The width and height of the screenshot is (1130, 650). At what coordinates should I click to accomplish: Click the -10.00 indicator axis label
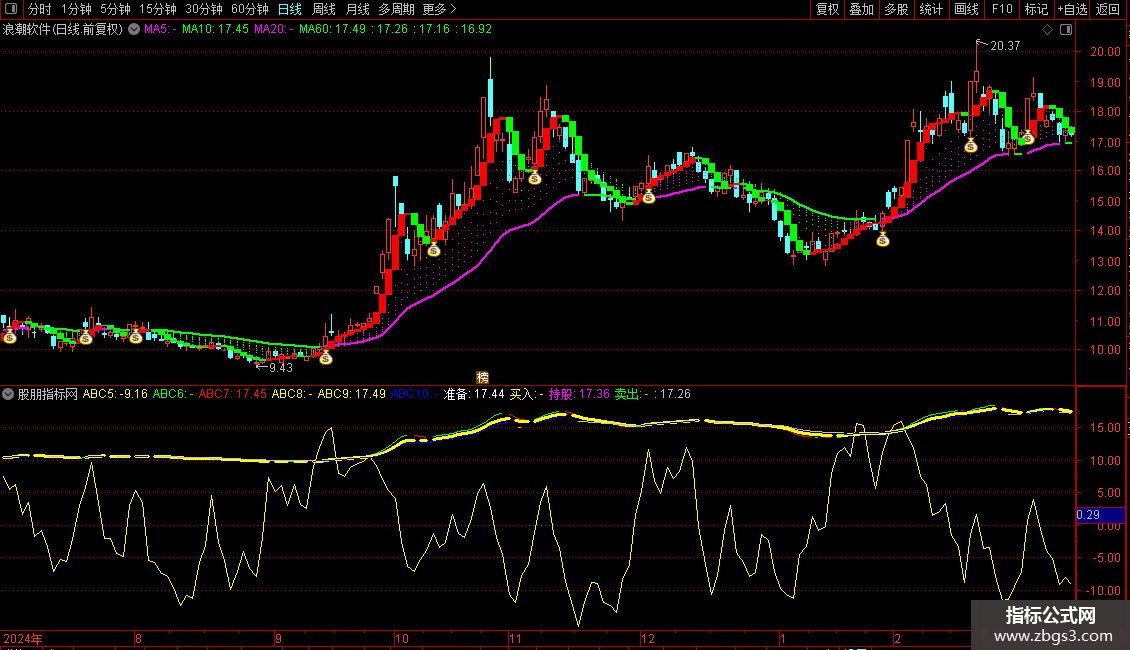click(1104, 590)
